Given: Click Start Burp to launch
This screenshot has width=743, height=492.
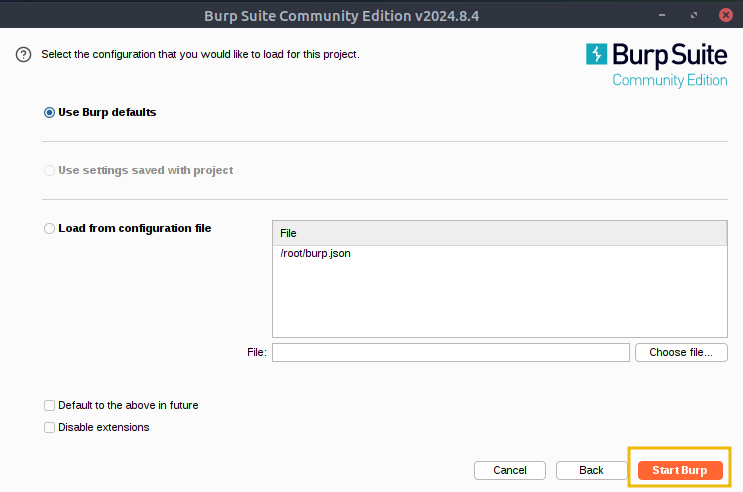Looking at the screenshot, I should coord(680,470).
